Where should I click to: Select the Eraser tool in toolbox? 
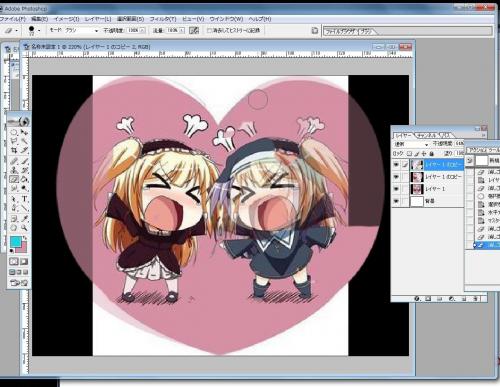click(x=14, y=179)
